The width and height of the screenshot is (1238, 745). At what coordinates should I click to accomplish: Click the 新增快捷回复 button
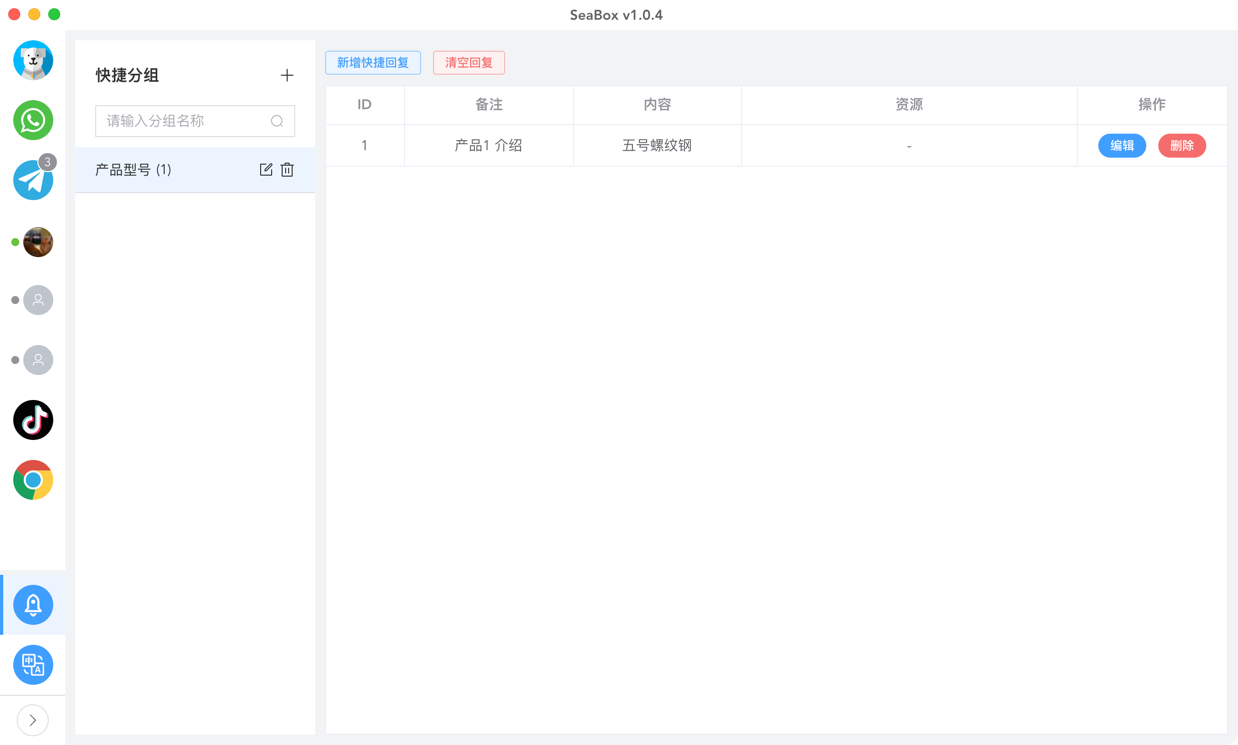(373, 63)
